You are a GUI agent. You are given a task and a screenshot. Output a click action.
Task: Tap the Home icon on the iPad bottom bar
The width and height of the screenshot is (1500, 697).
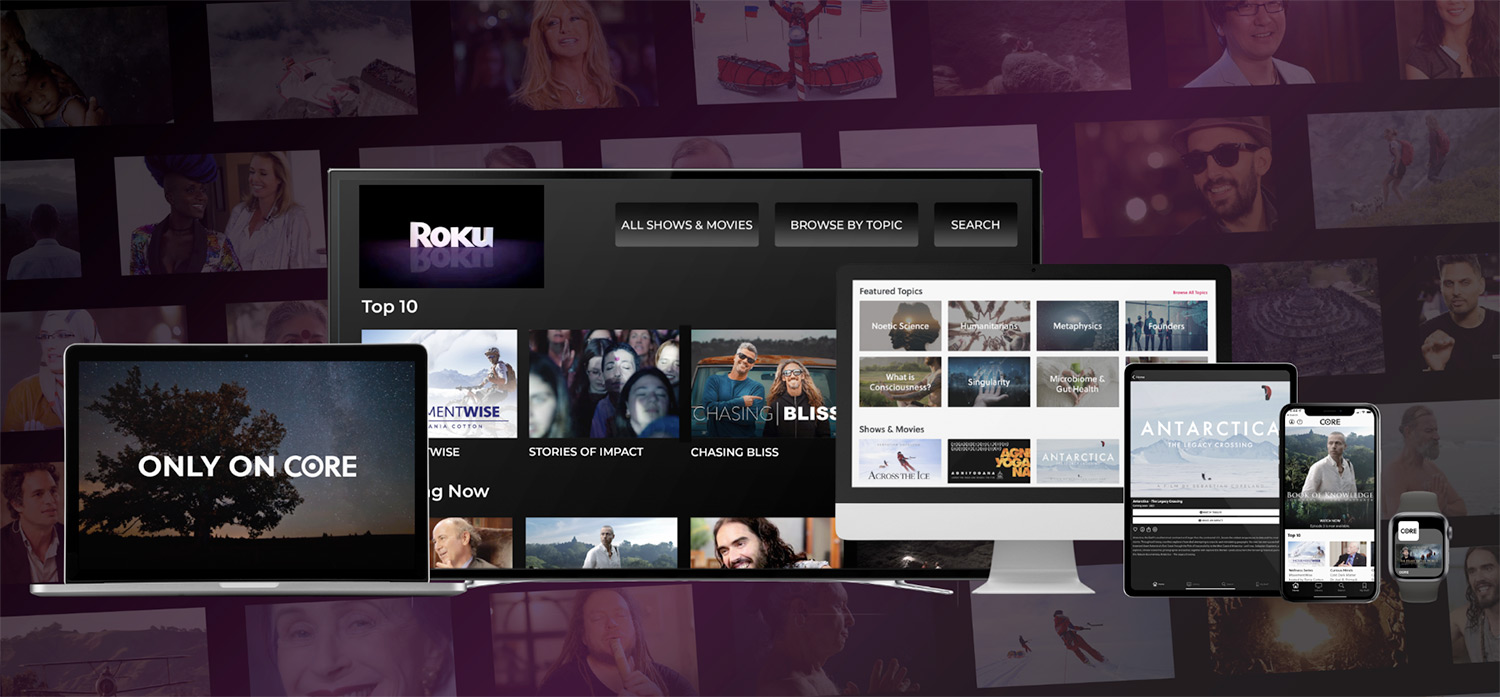[1155, 583]
